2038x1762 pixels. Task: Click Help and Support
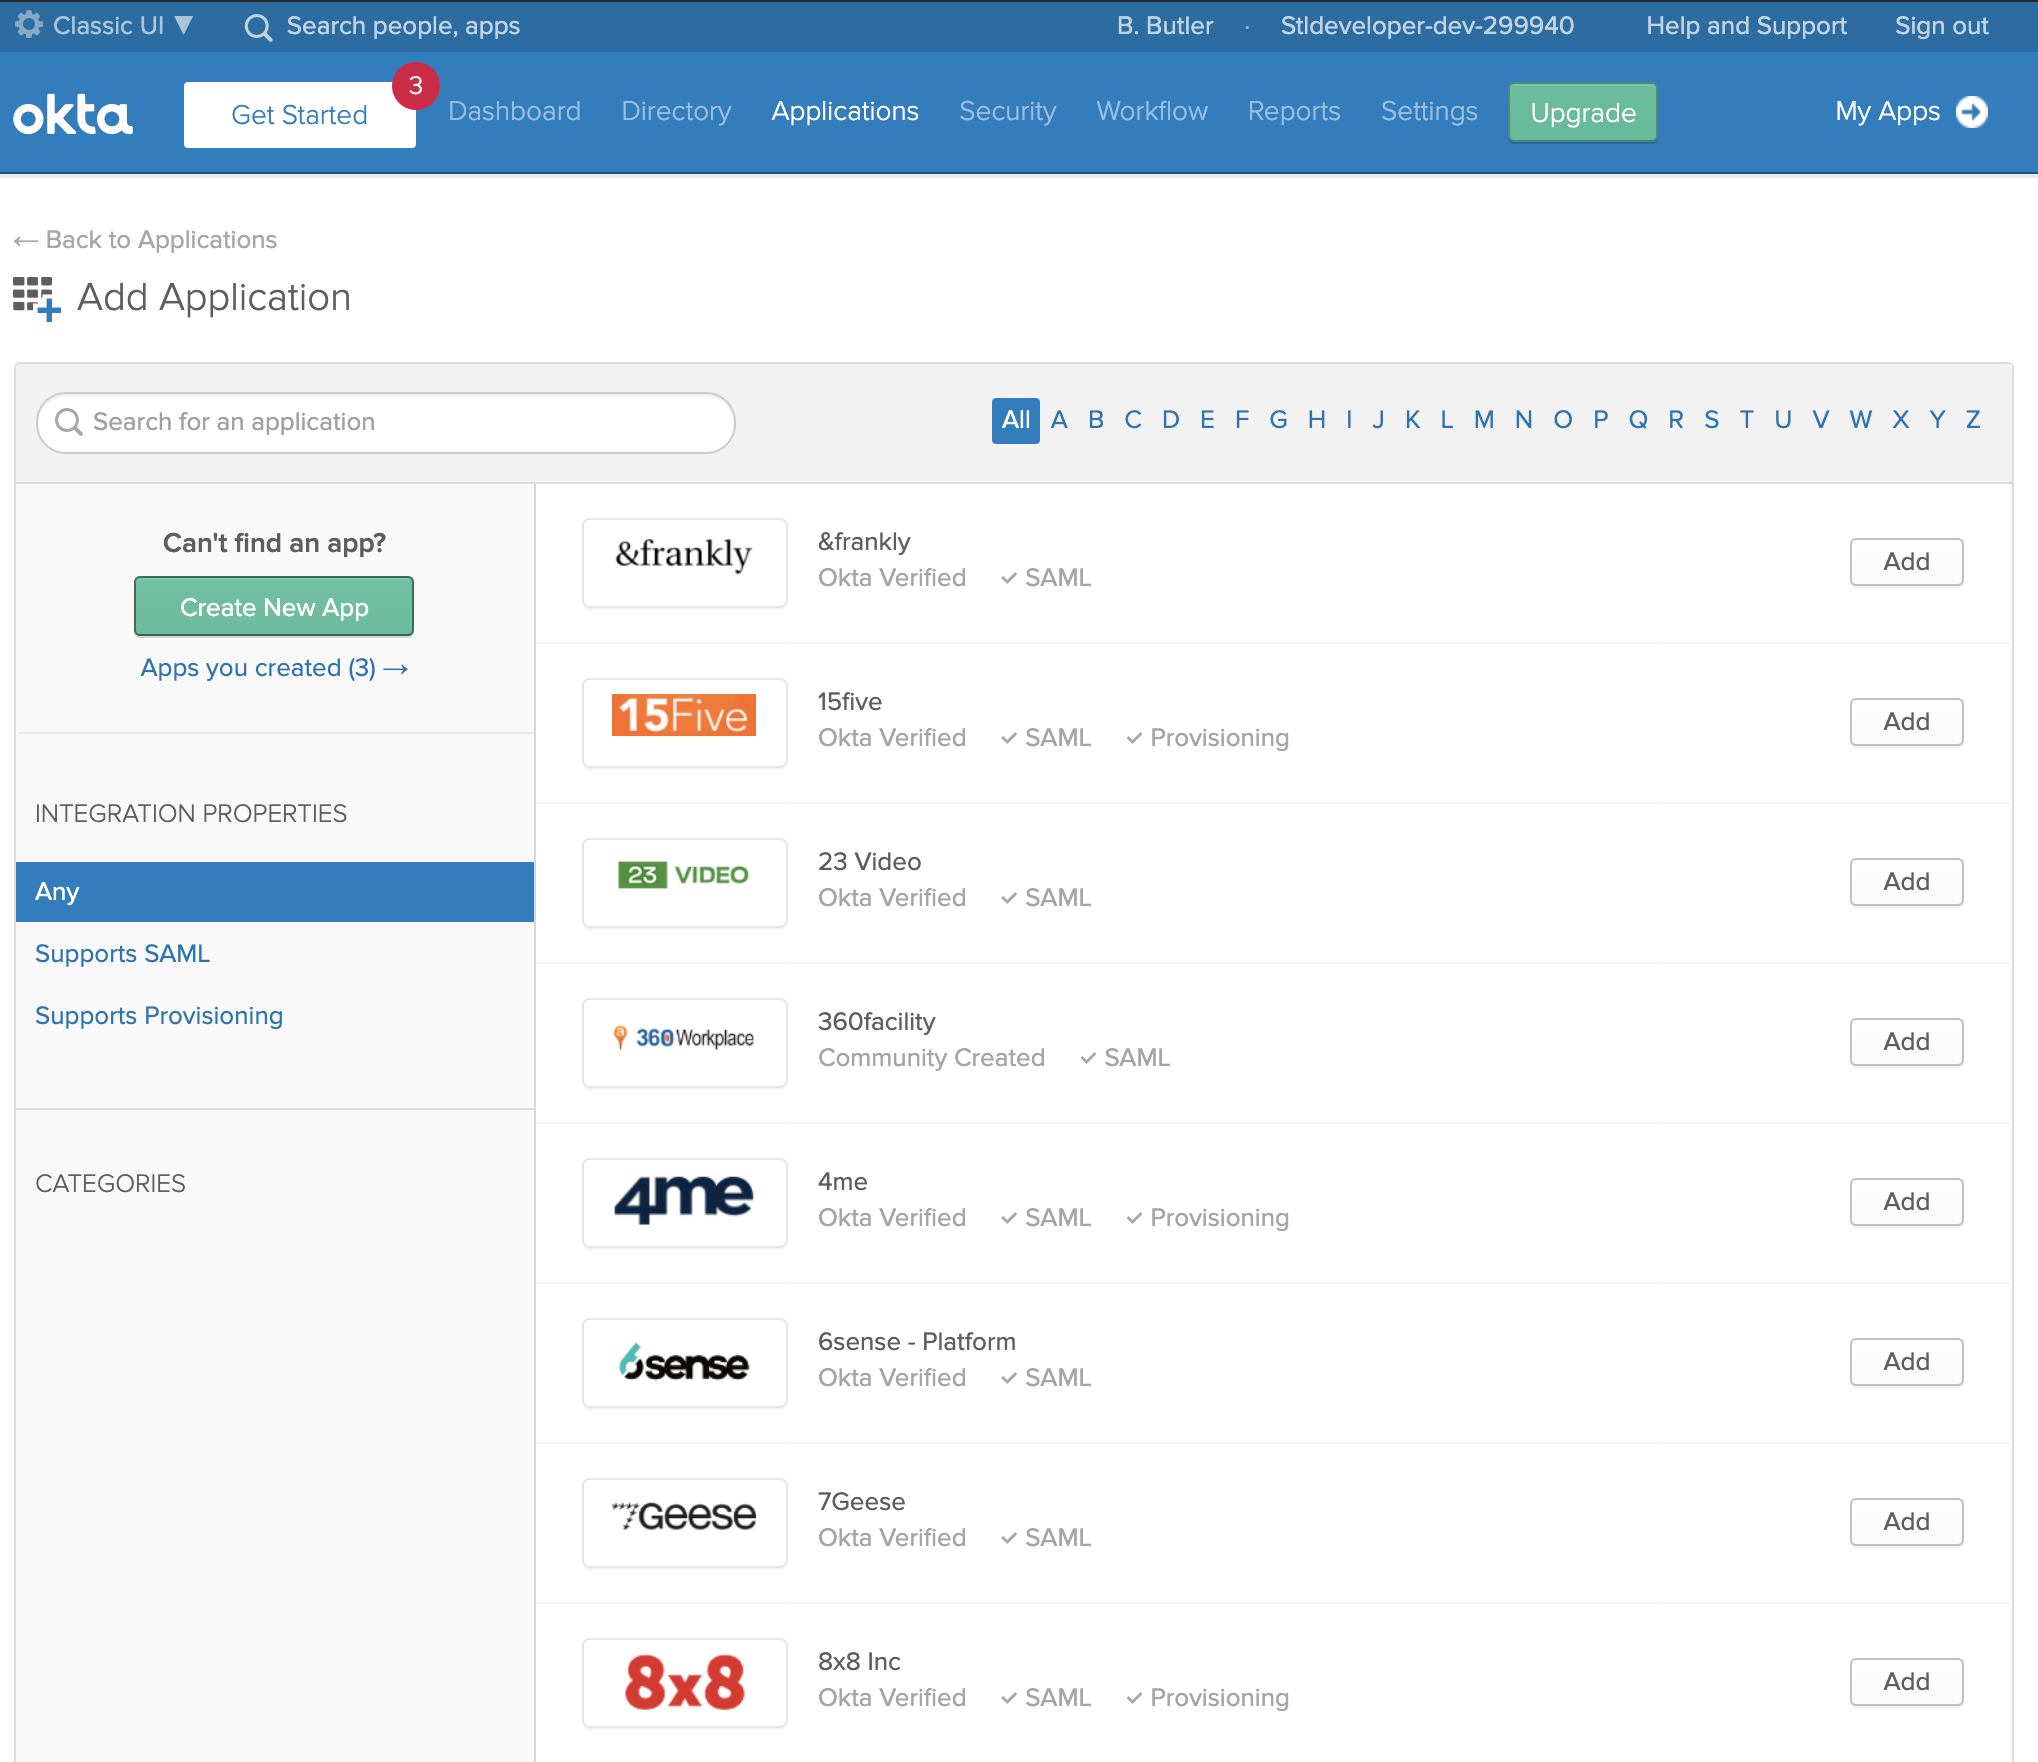[1746, 26]
